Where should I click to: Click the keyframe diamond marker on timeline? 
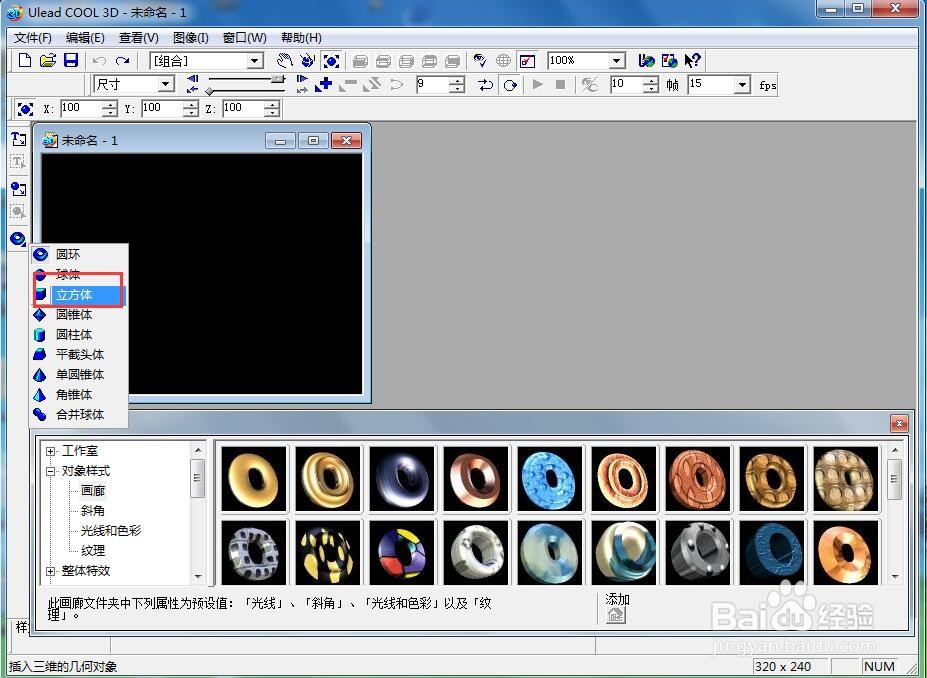point(209,91)
